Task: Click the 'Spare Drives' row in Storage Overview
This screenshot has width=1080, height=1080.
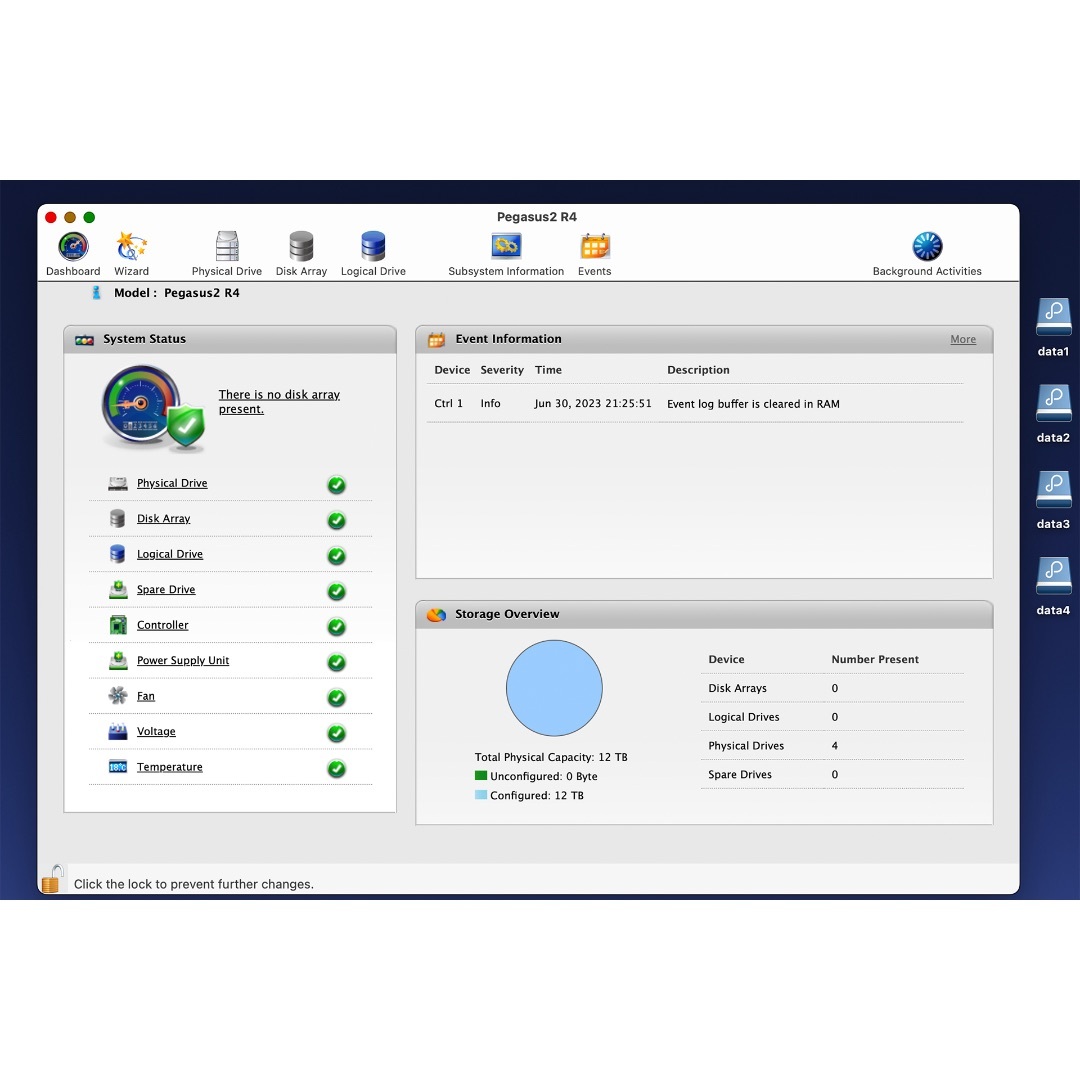Action: (832, 775)
